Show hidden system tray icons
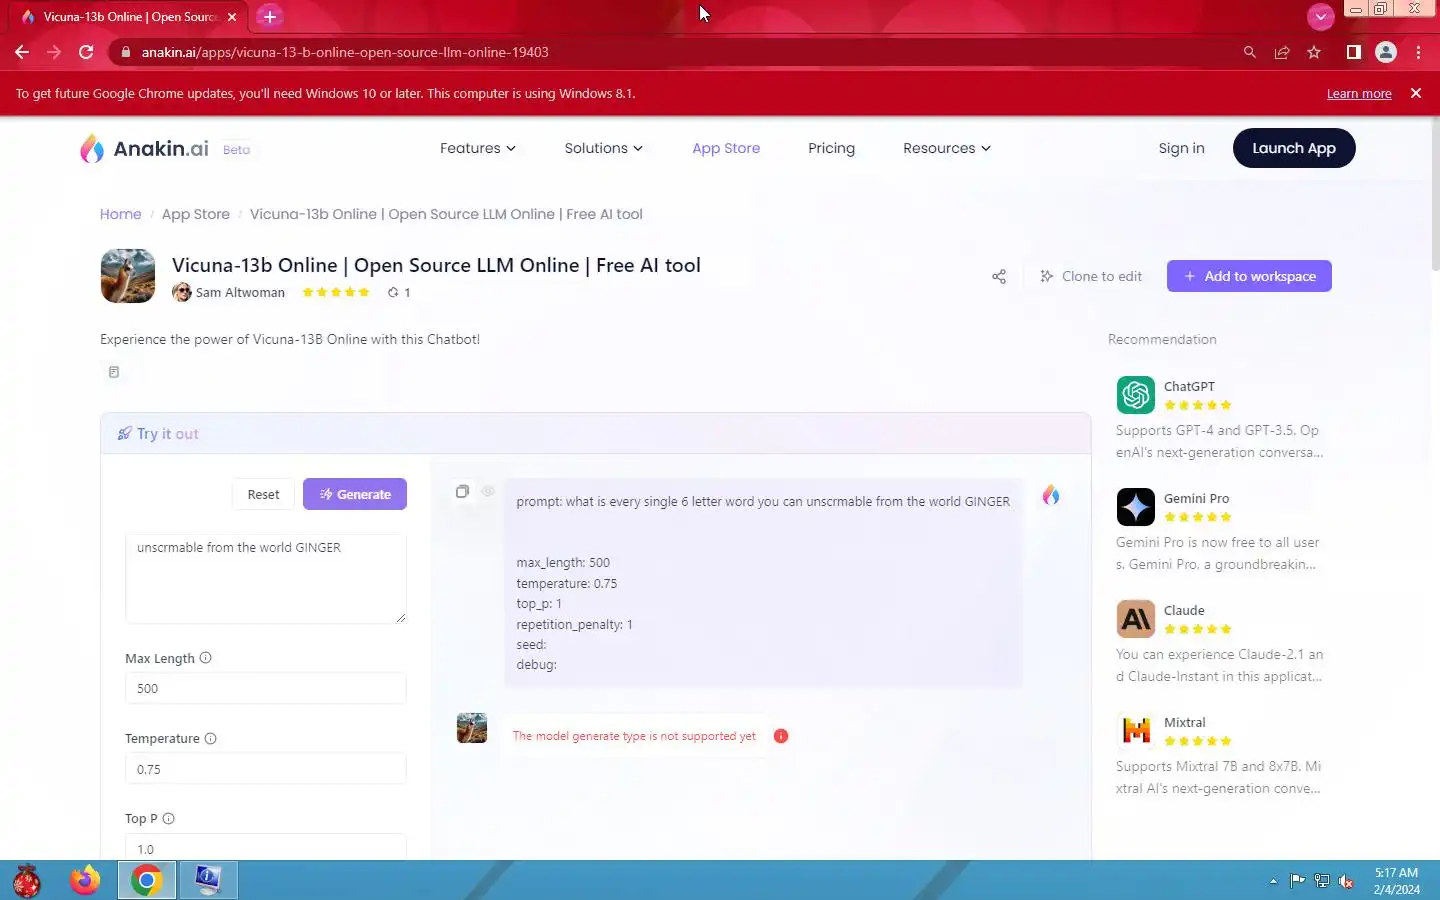Viewport: 1440px width, 900px height. [x=1273, y=881]
